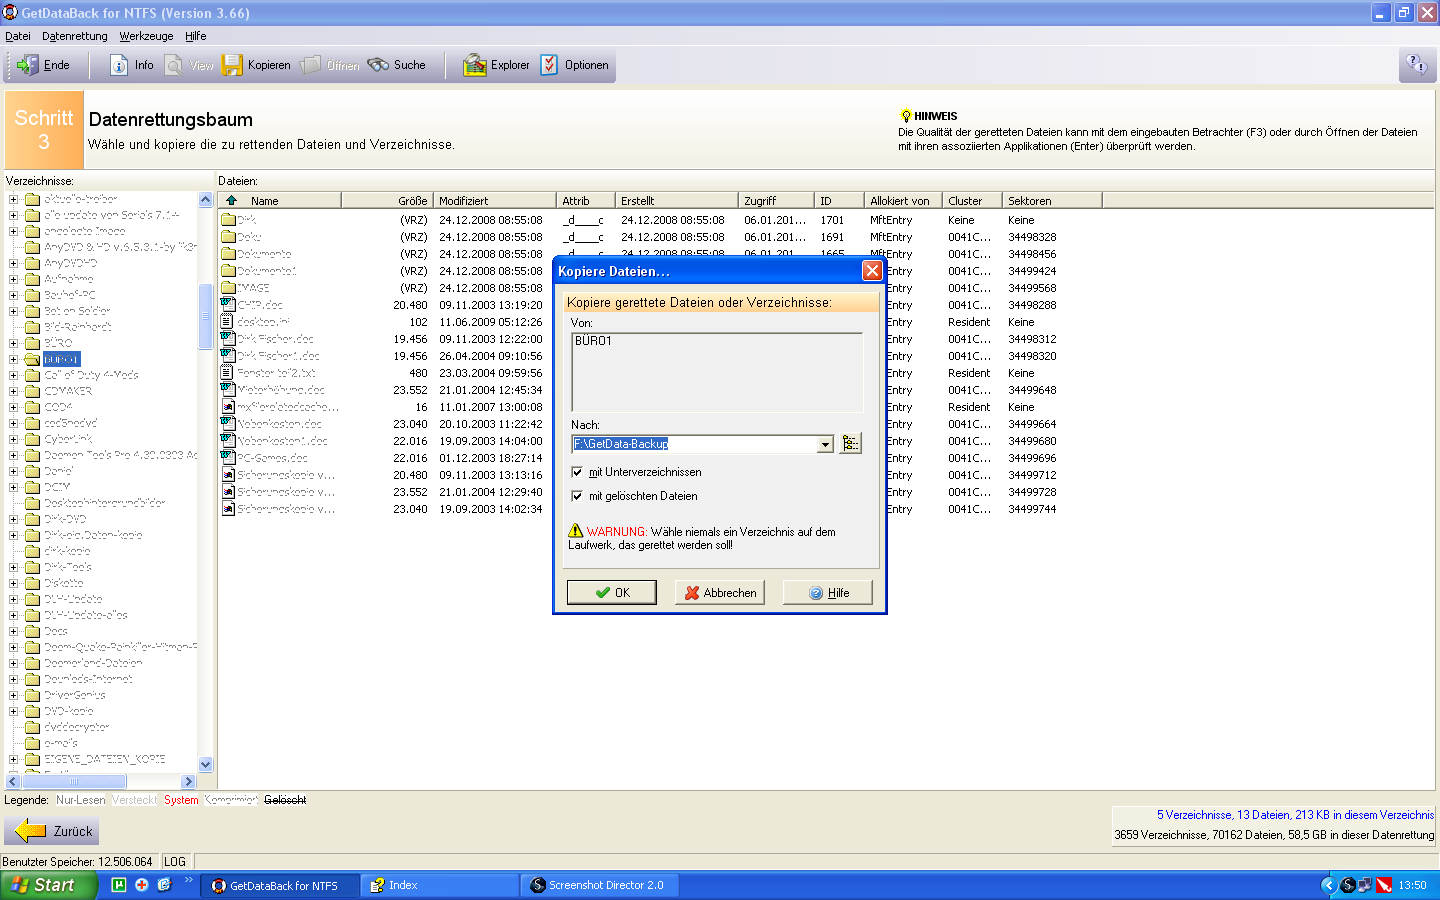1440x900 pixels.
Task: Click tree scroll-down arrow
Action: 205,765
